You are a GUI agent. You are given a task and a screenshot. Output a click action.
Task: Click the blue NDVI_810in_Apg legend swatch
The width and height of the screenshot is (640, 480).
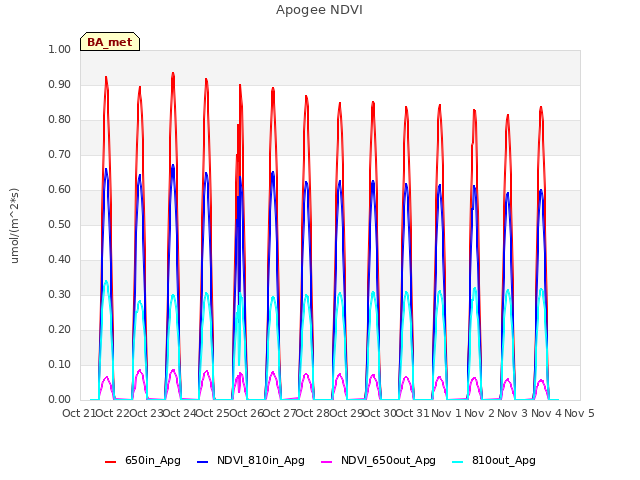point(202,462)
